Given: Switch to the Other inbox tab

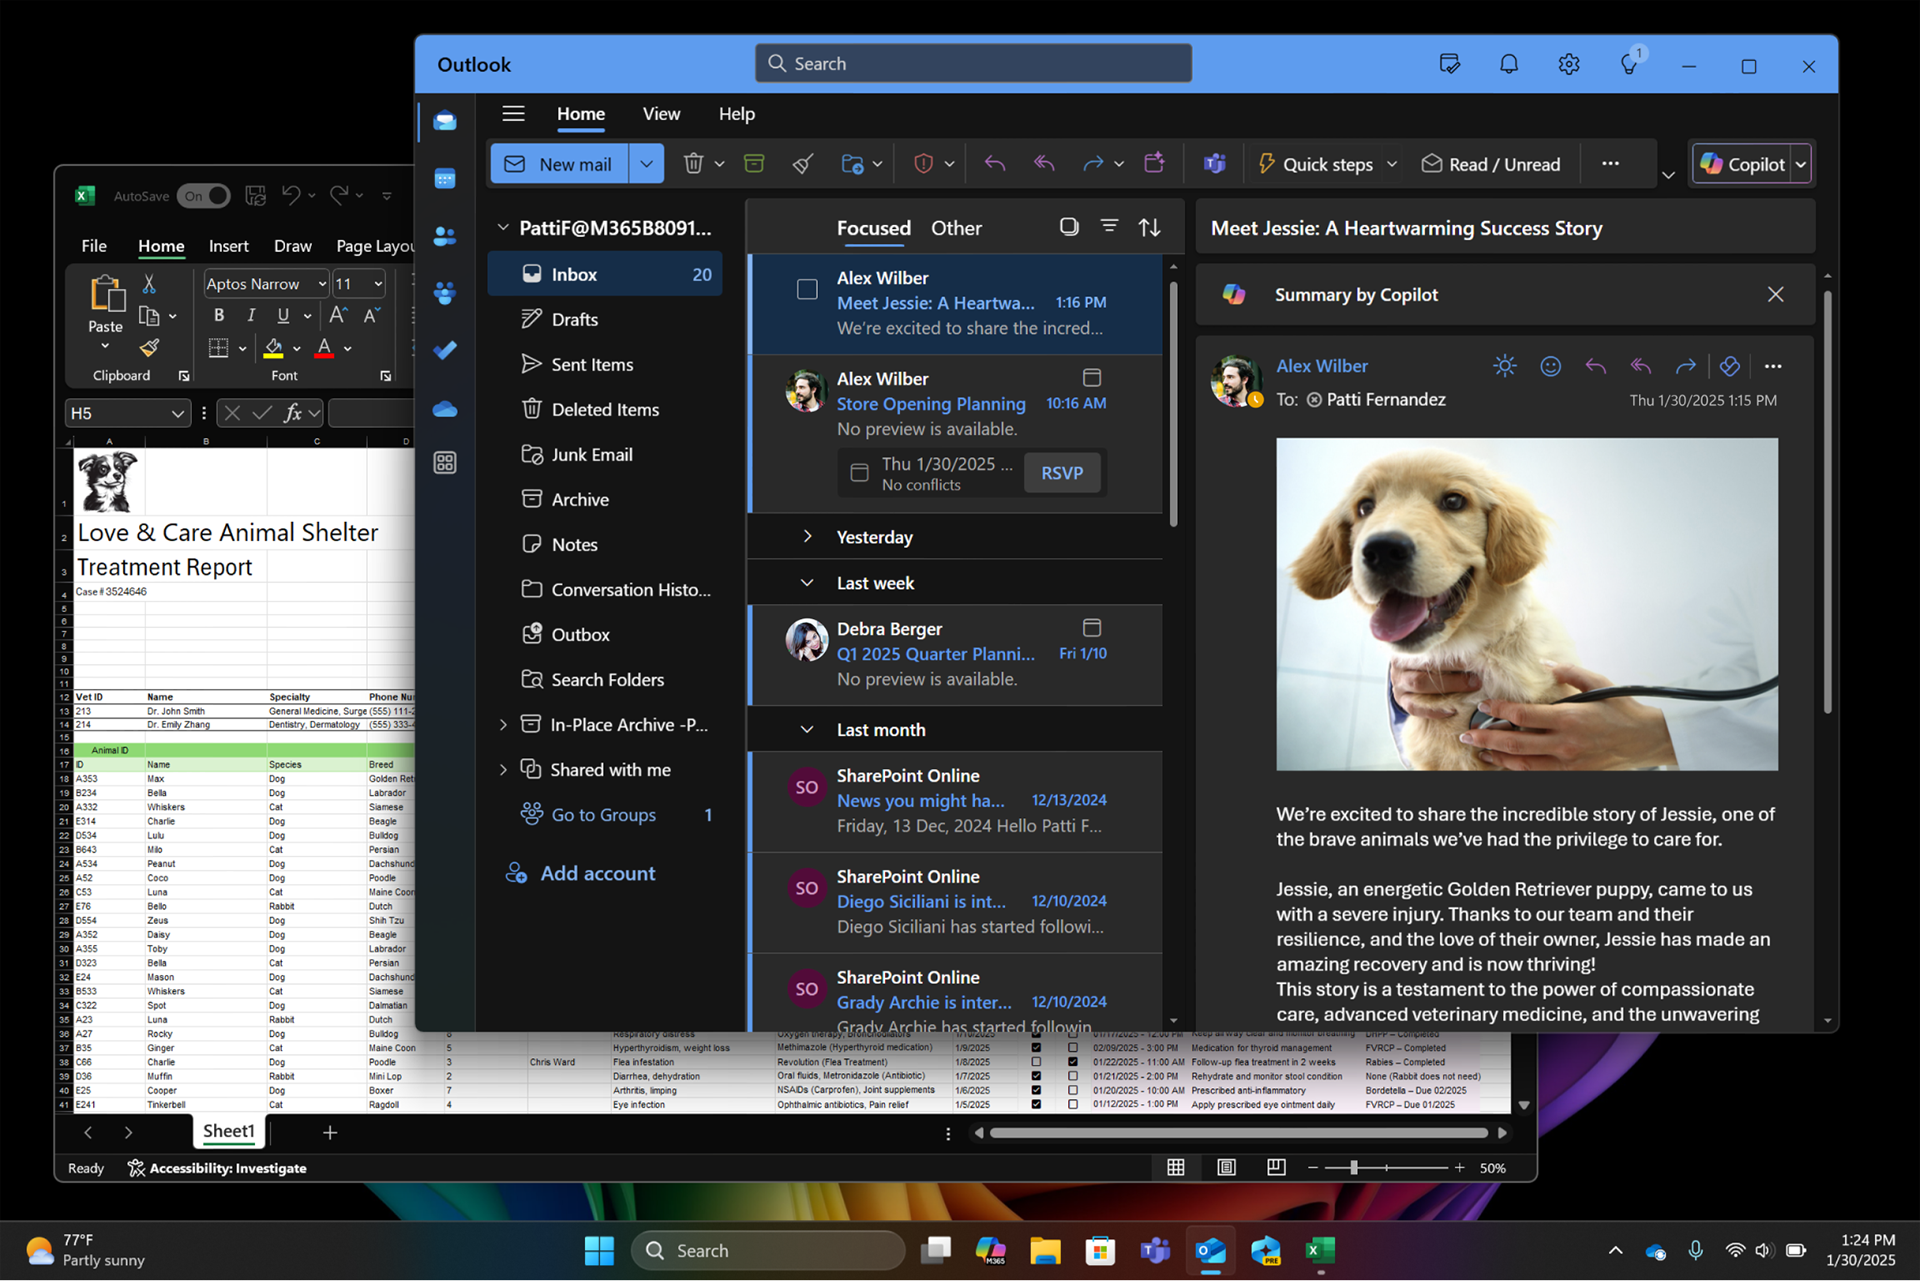Looking at the screenshot, I should pyautogui.click(x=956, y=228).
